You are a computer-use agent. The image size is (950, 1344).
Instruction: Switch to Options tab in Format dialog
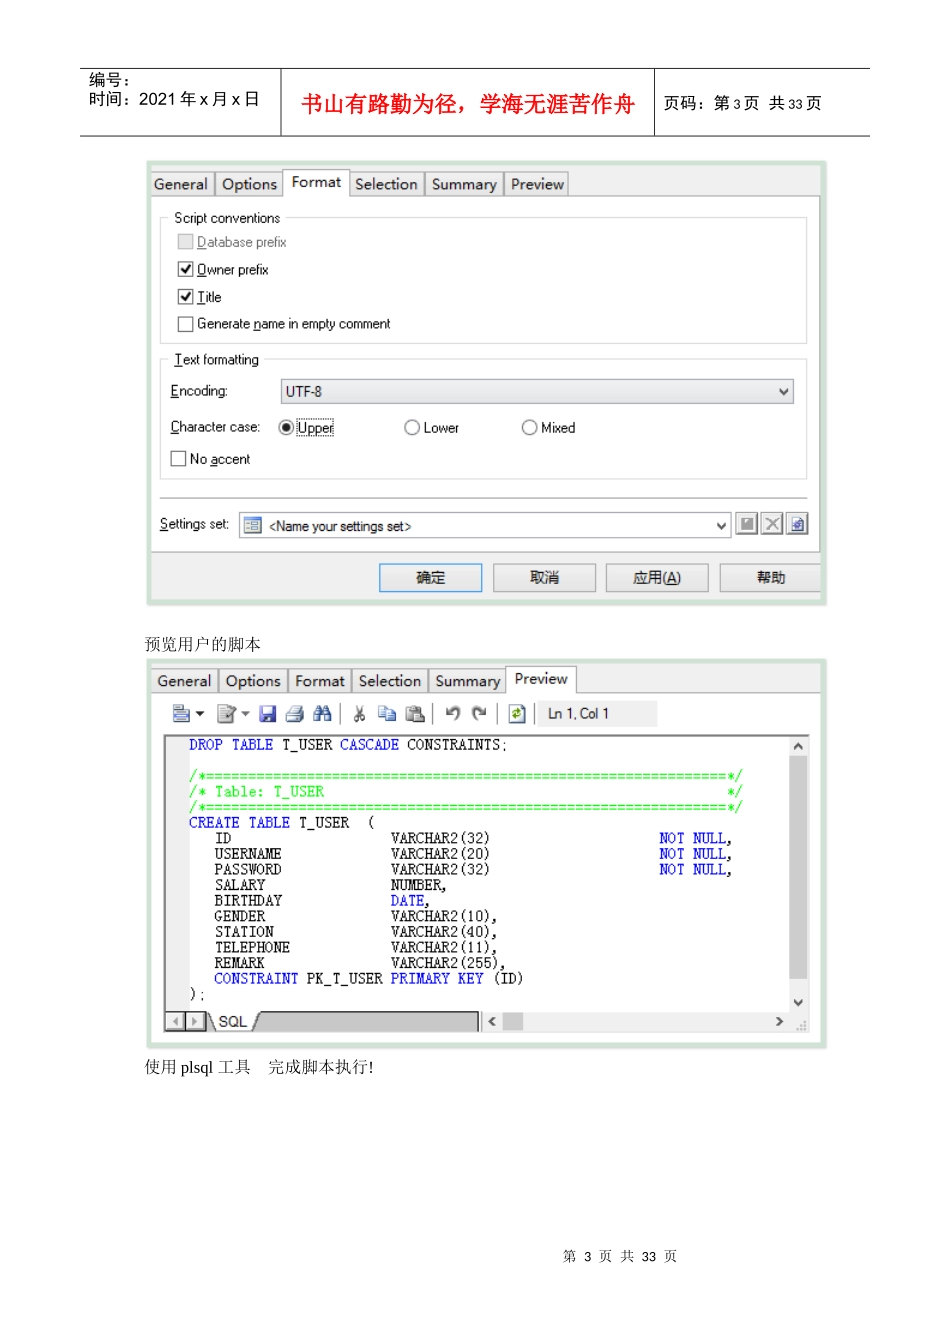tap(249, 184)
